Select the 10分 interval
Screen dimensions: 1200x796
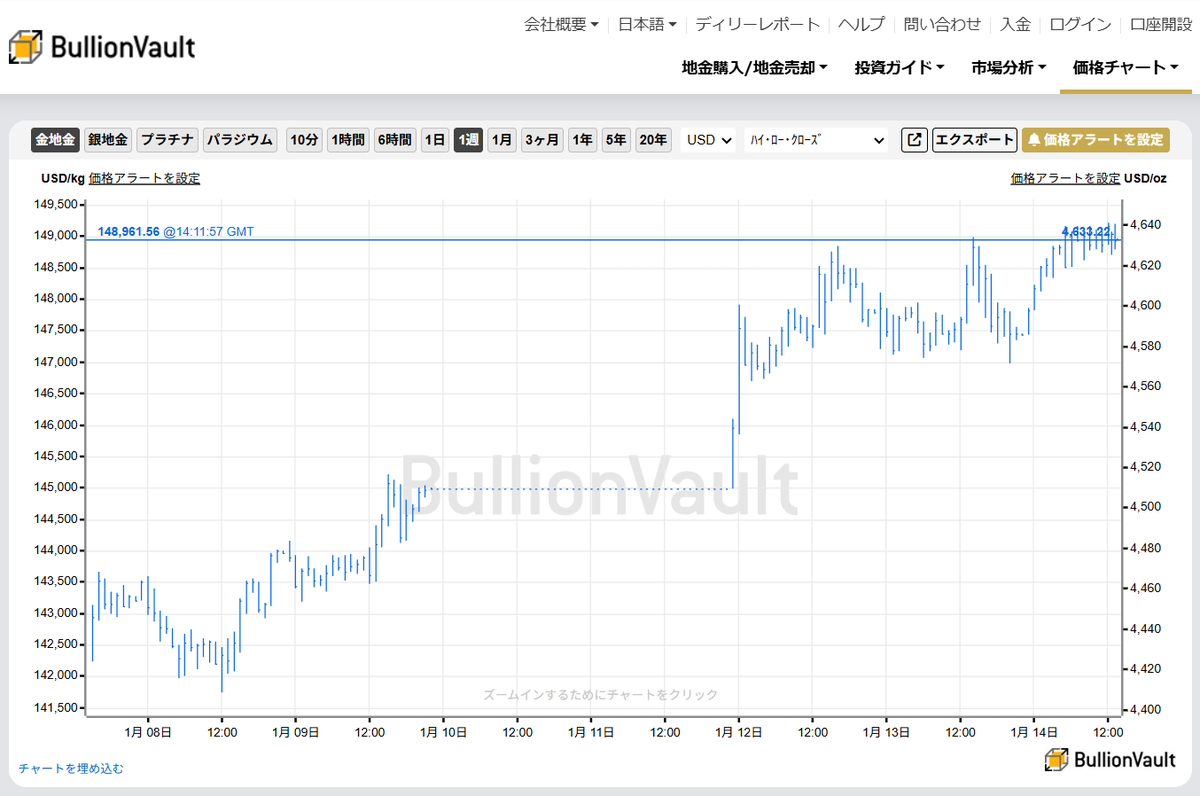click(x=304, y=140)
